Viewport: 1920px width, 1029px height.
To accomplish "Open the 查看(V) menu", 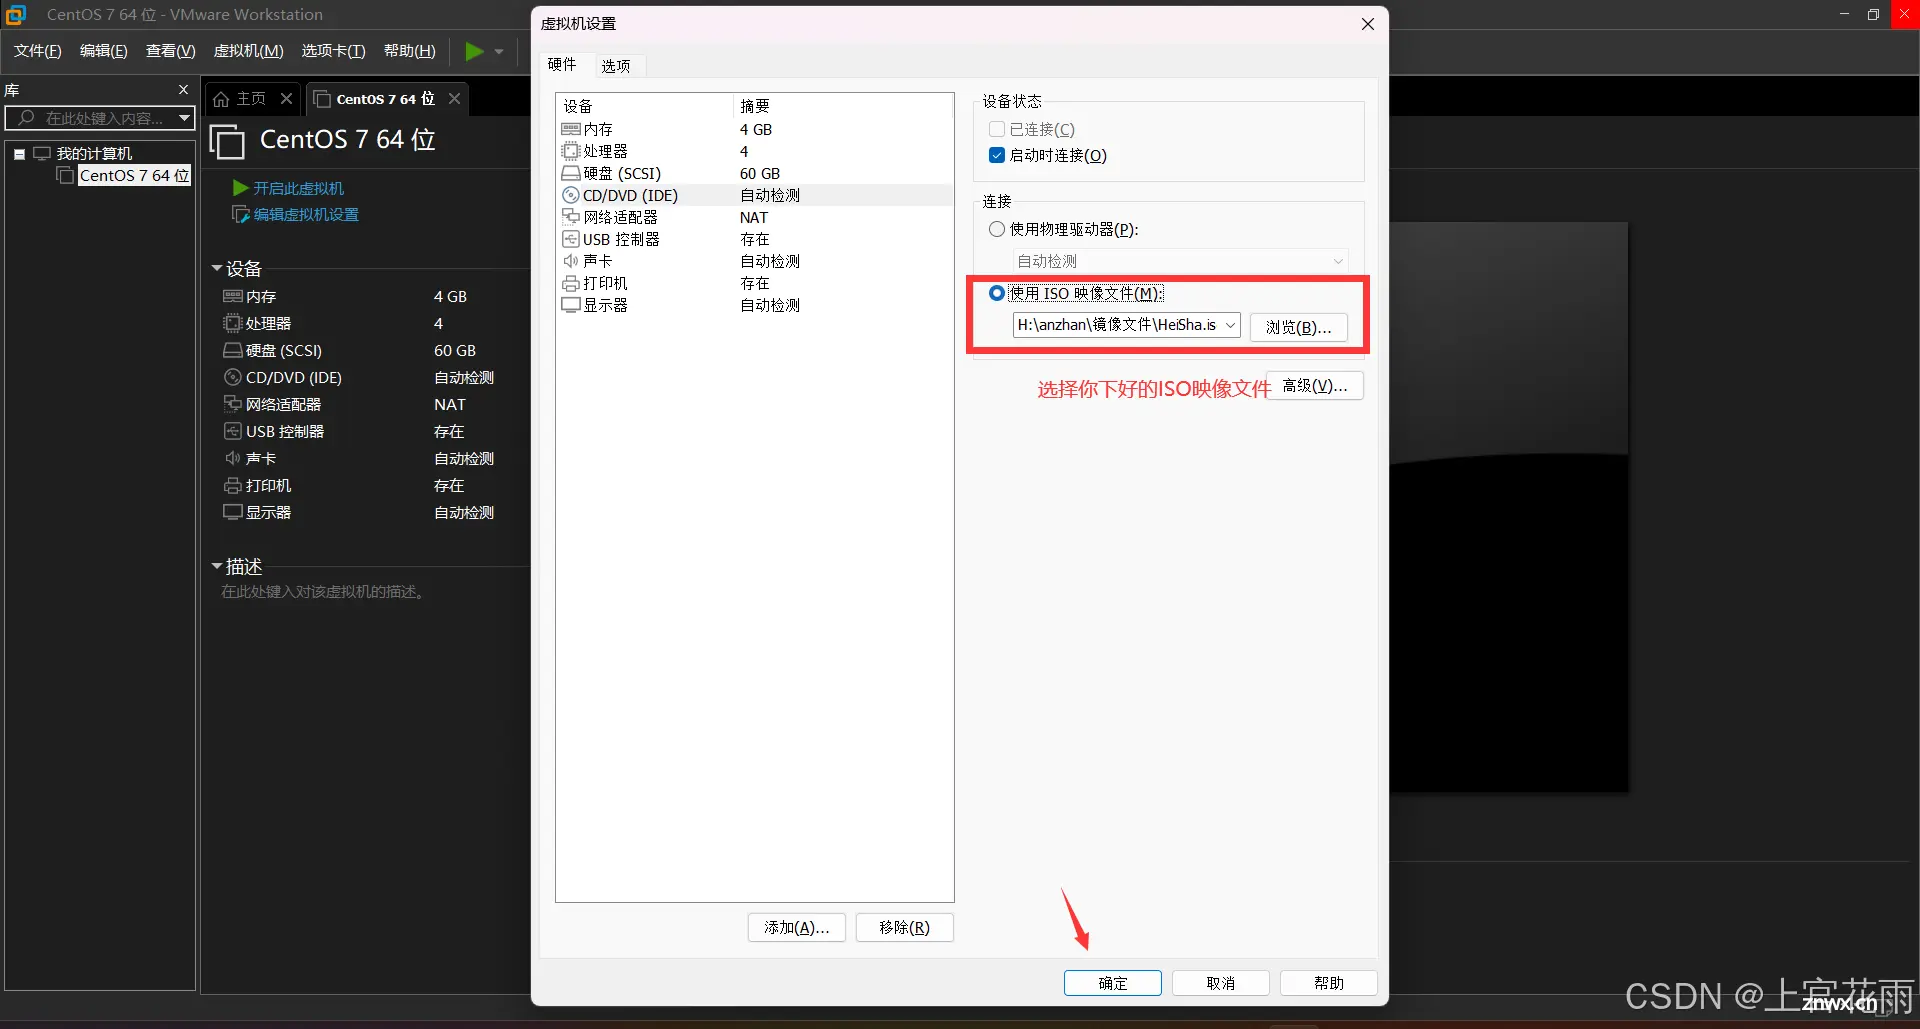I will pyautogui.click(x=171, y=51).
